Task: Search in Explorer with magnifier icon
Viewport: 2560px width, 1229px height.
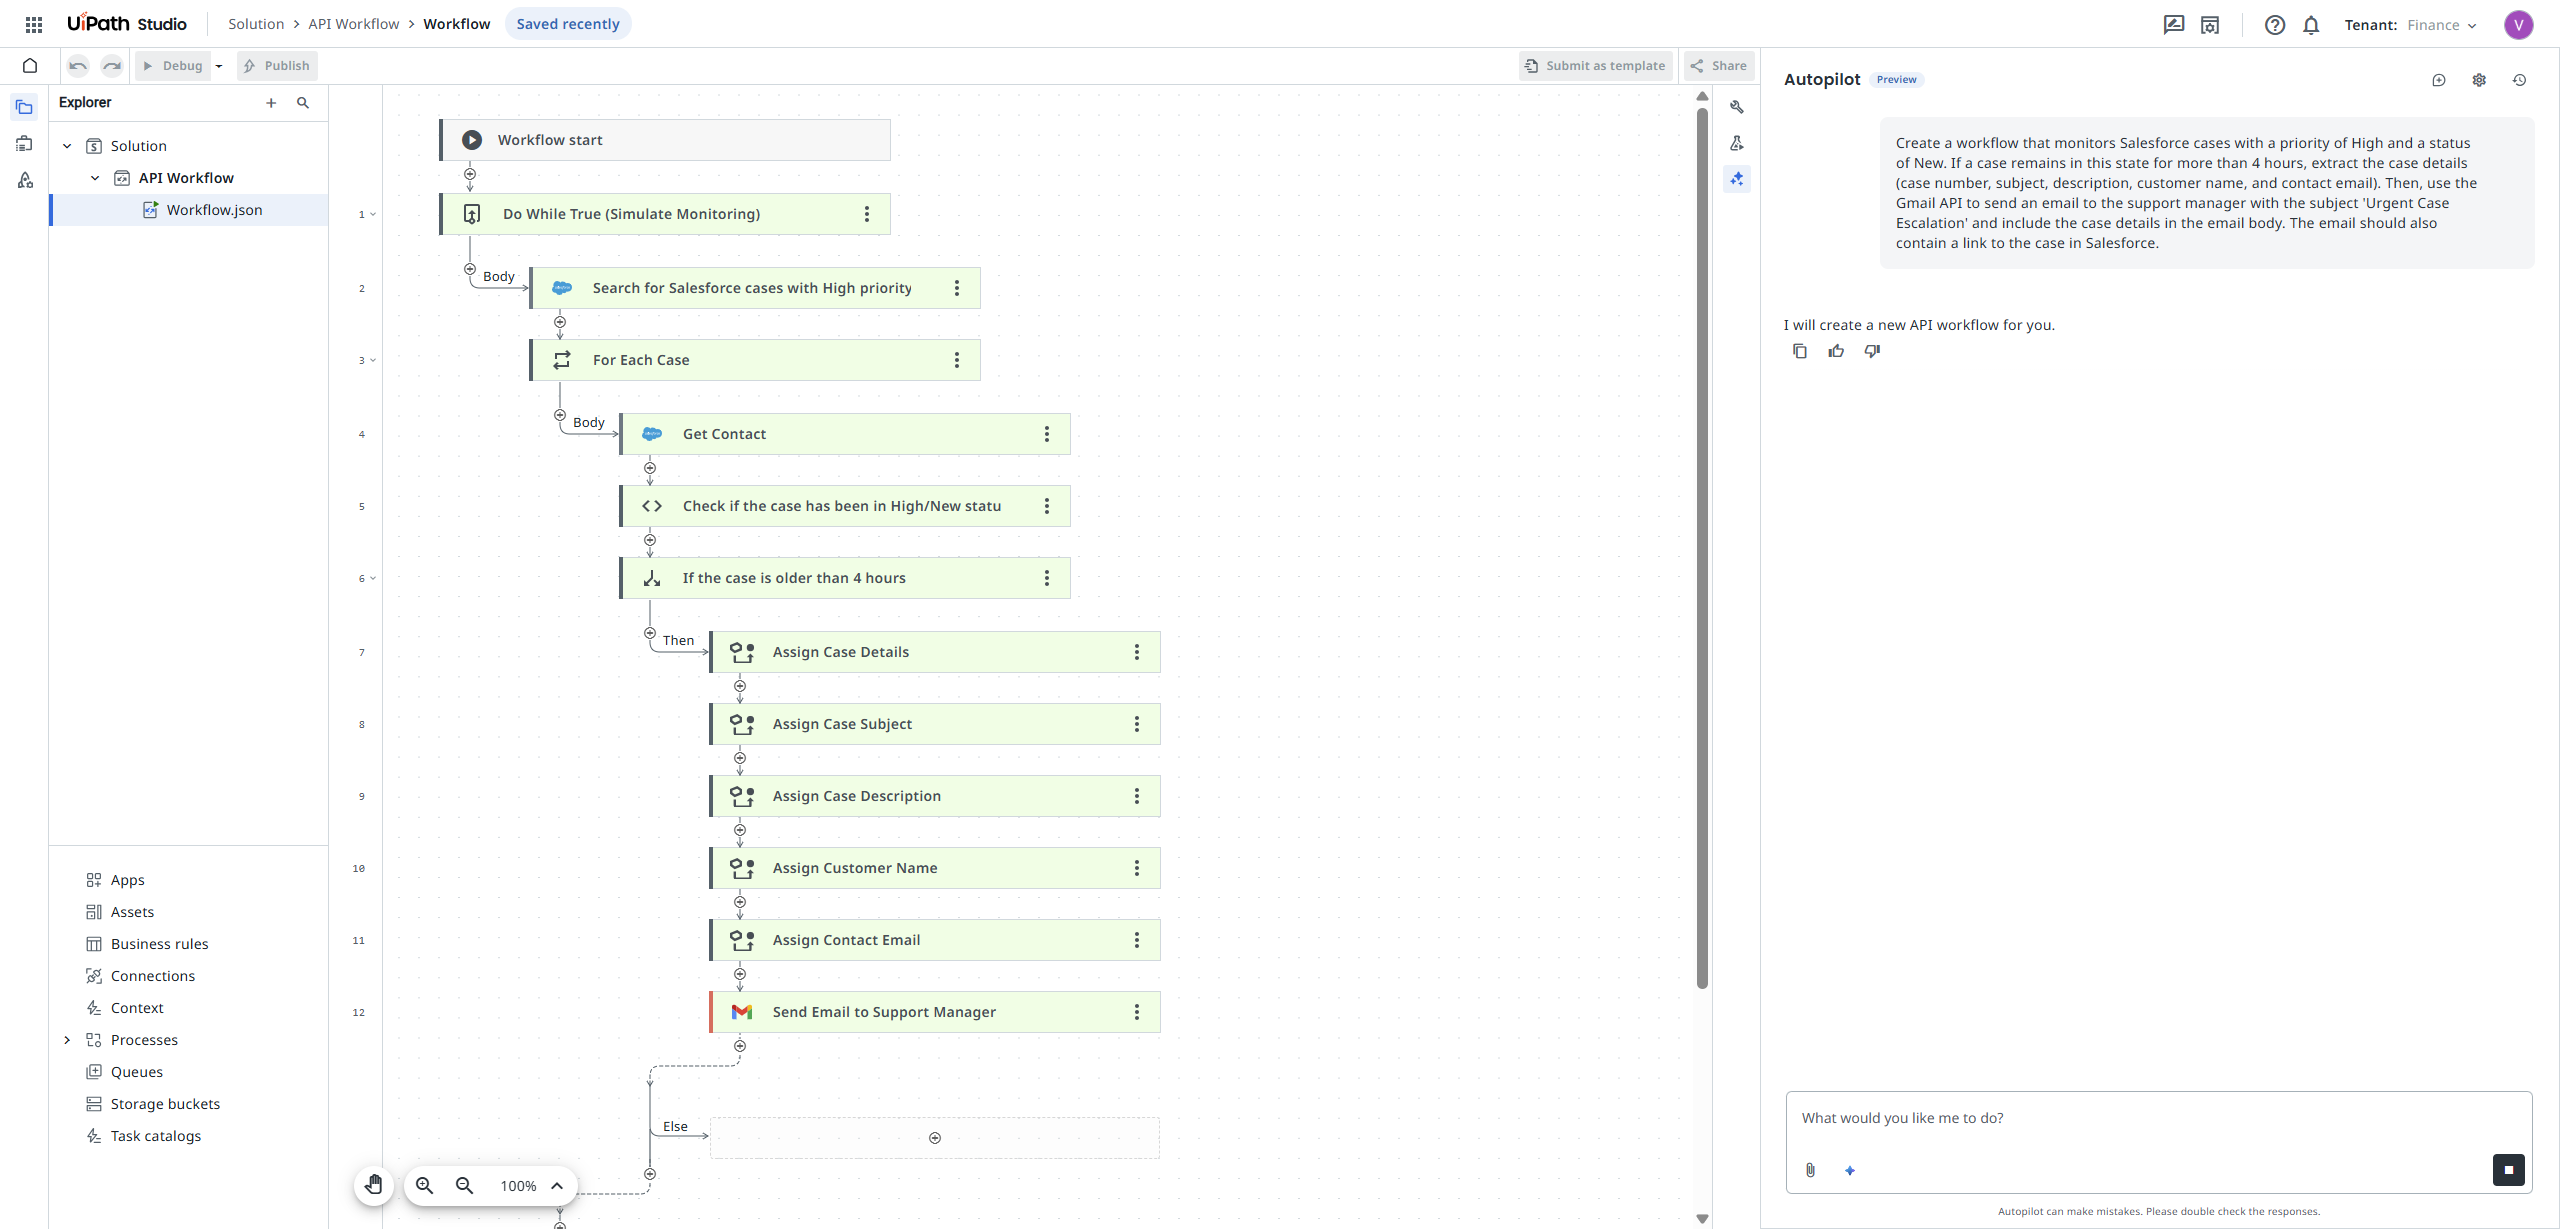Action: coord(303,103)
